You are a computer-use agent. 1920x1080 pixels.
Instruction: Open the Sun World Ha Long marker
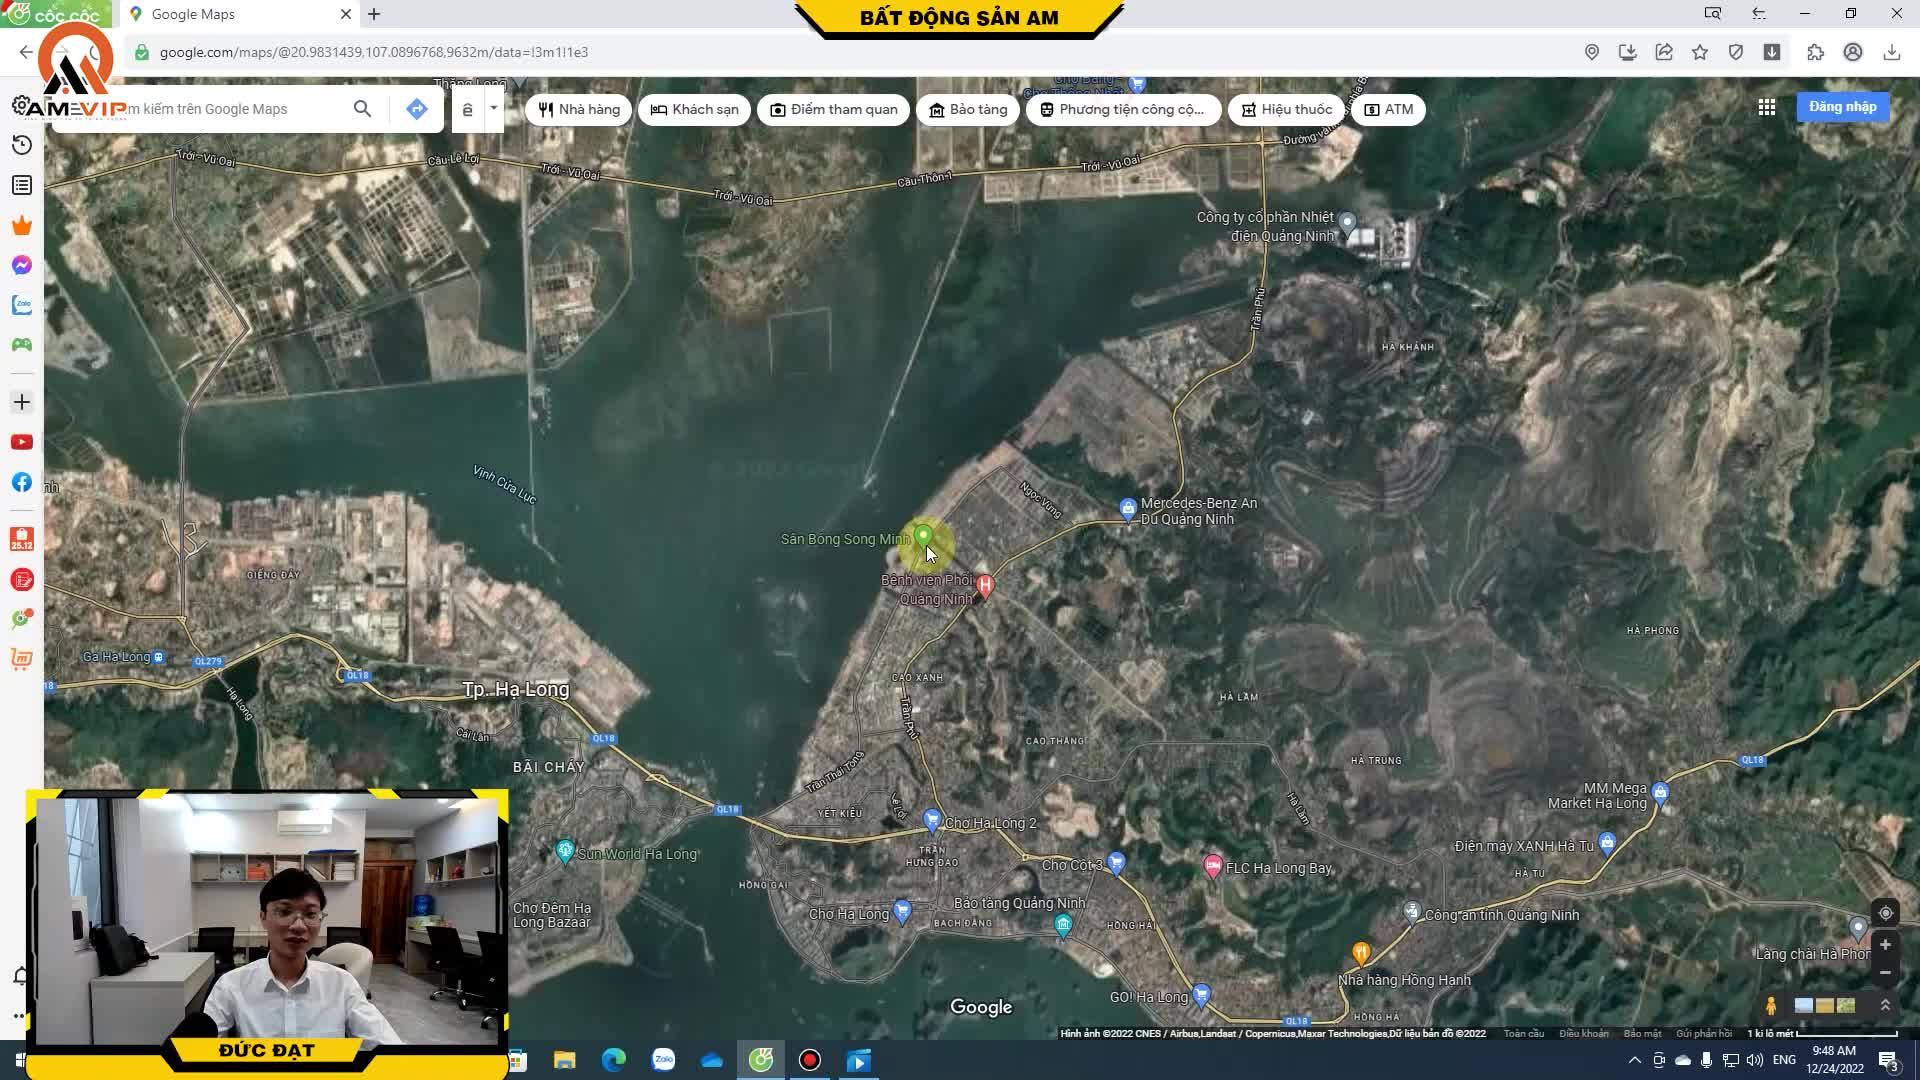565,852
